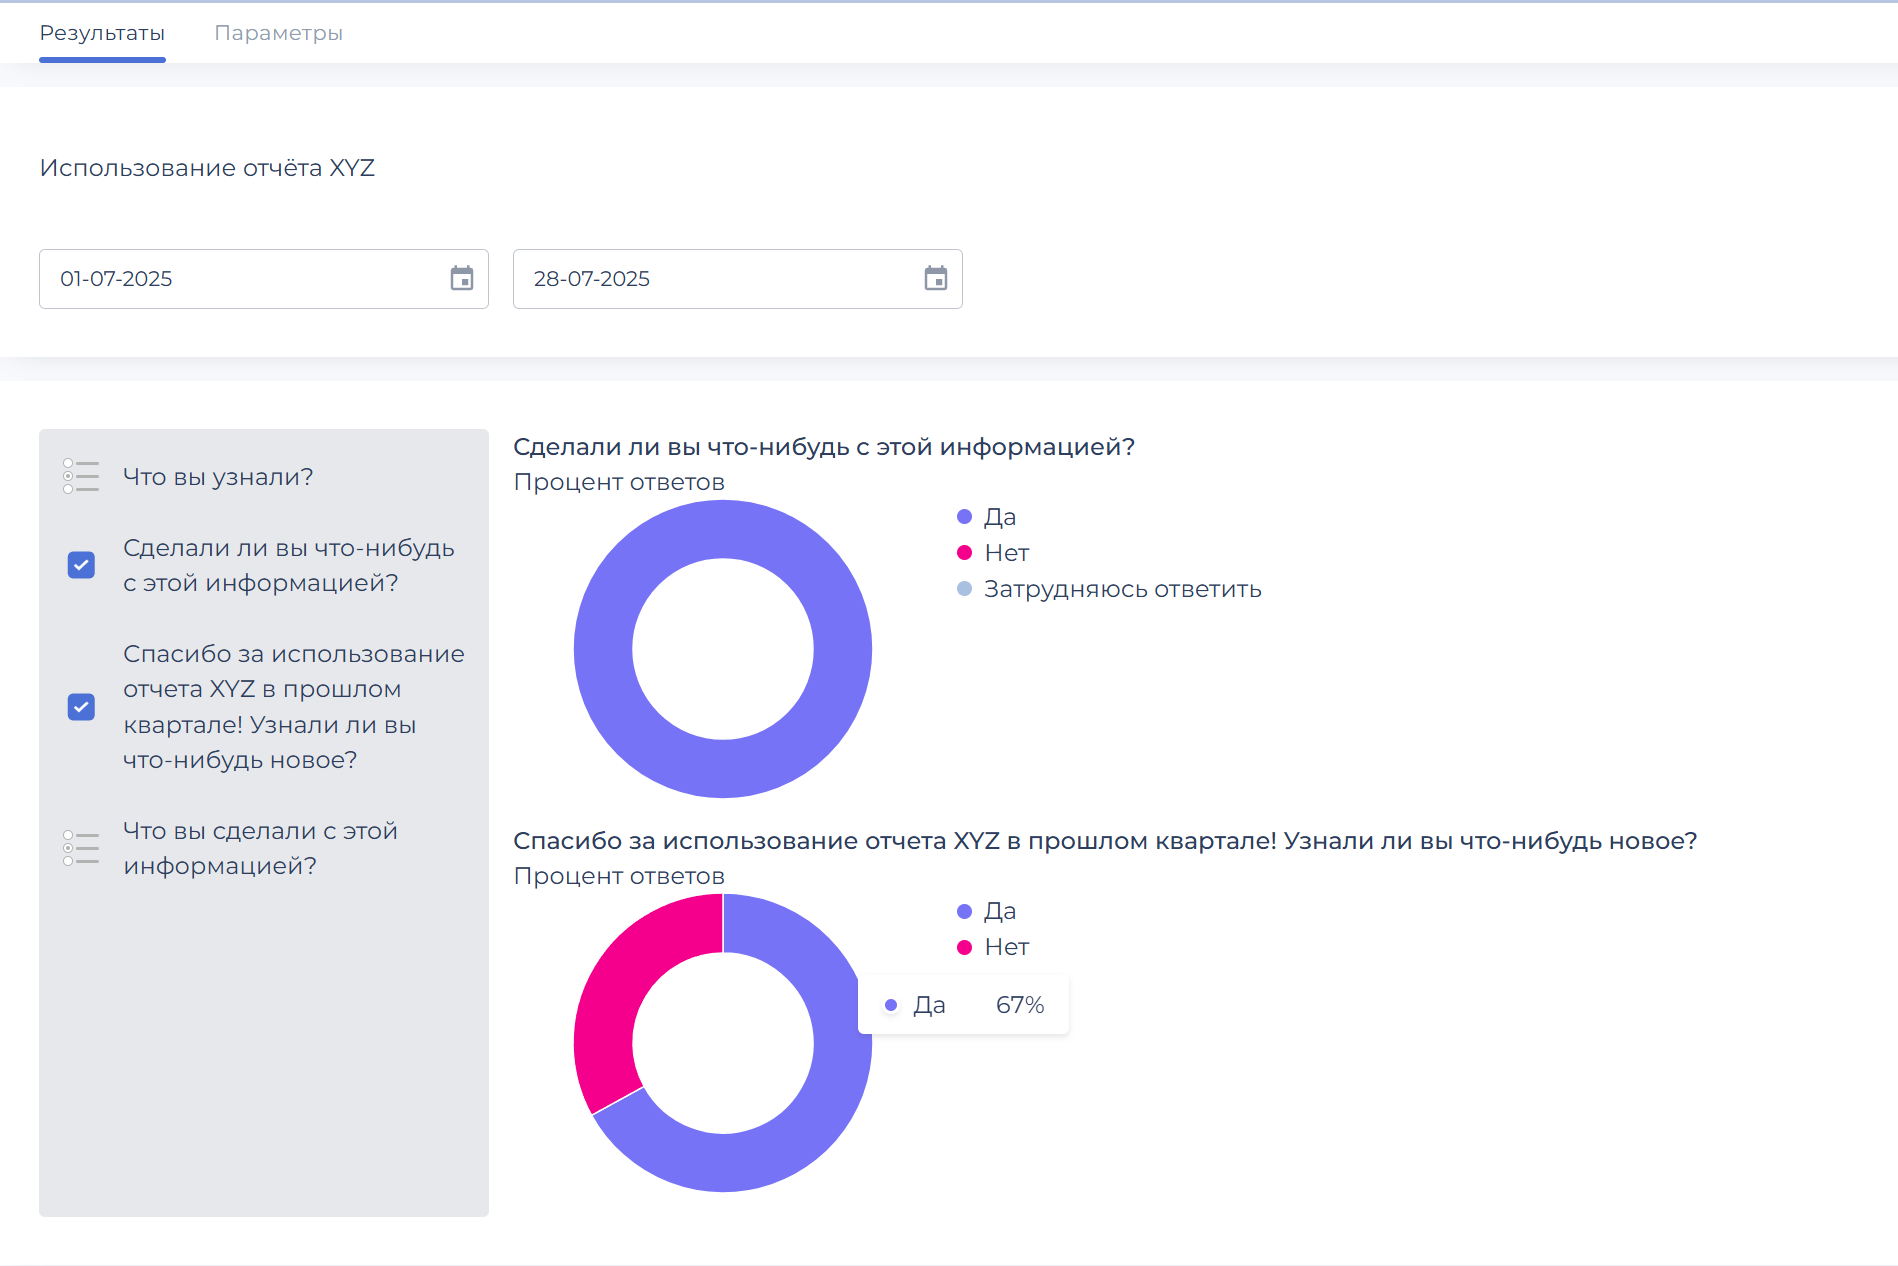This screenshot has width=1898, height=1266.
Task: Toggle "Нет" legend dot in first chart
Action: click(x=964, y=553)
